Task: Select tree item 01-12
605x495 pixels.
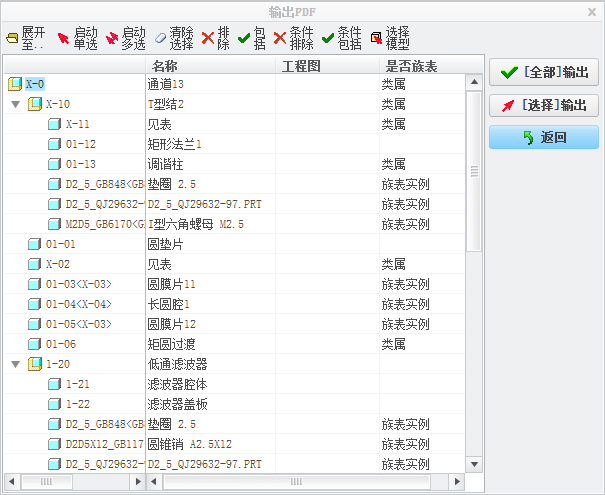Action: point(81,144)
